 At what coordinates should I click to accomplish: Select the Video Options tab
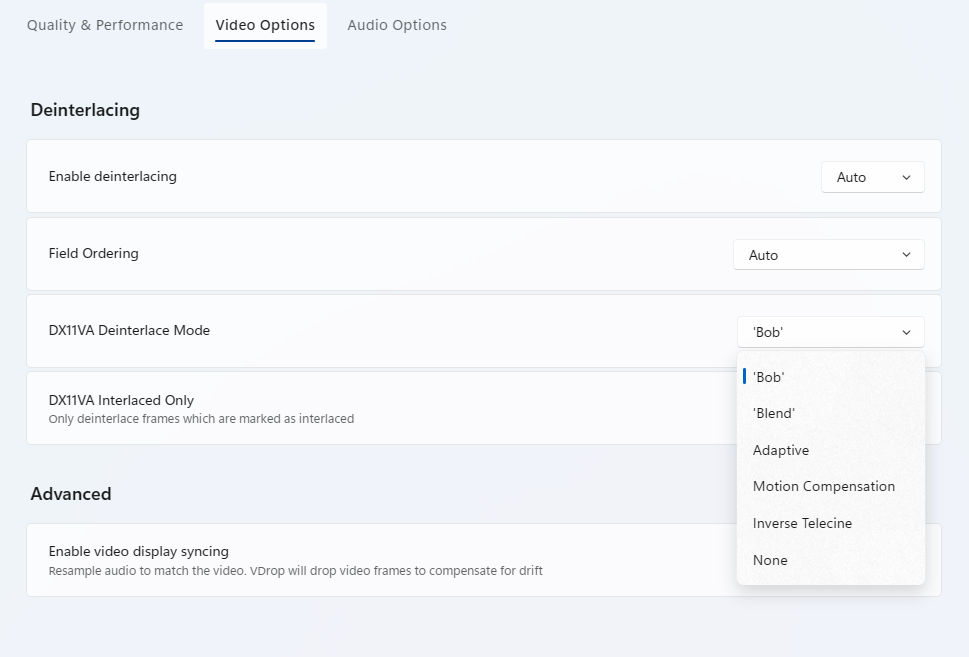click(x=265, y=25)
